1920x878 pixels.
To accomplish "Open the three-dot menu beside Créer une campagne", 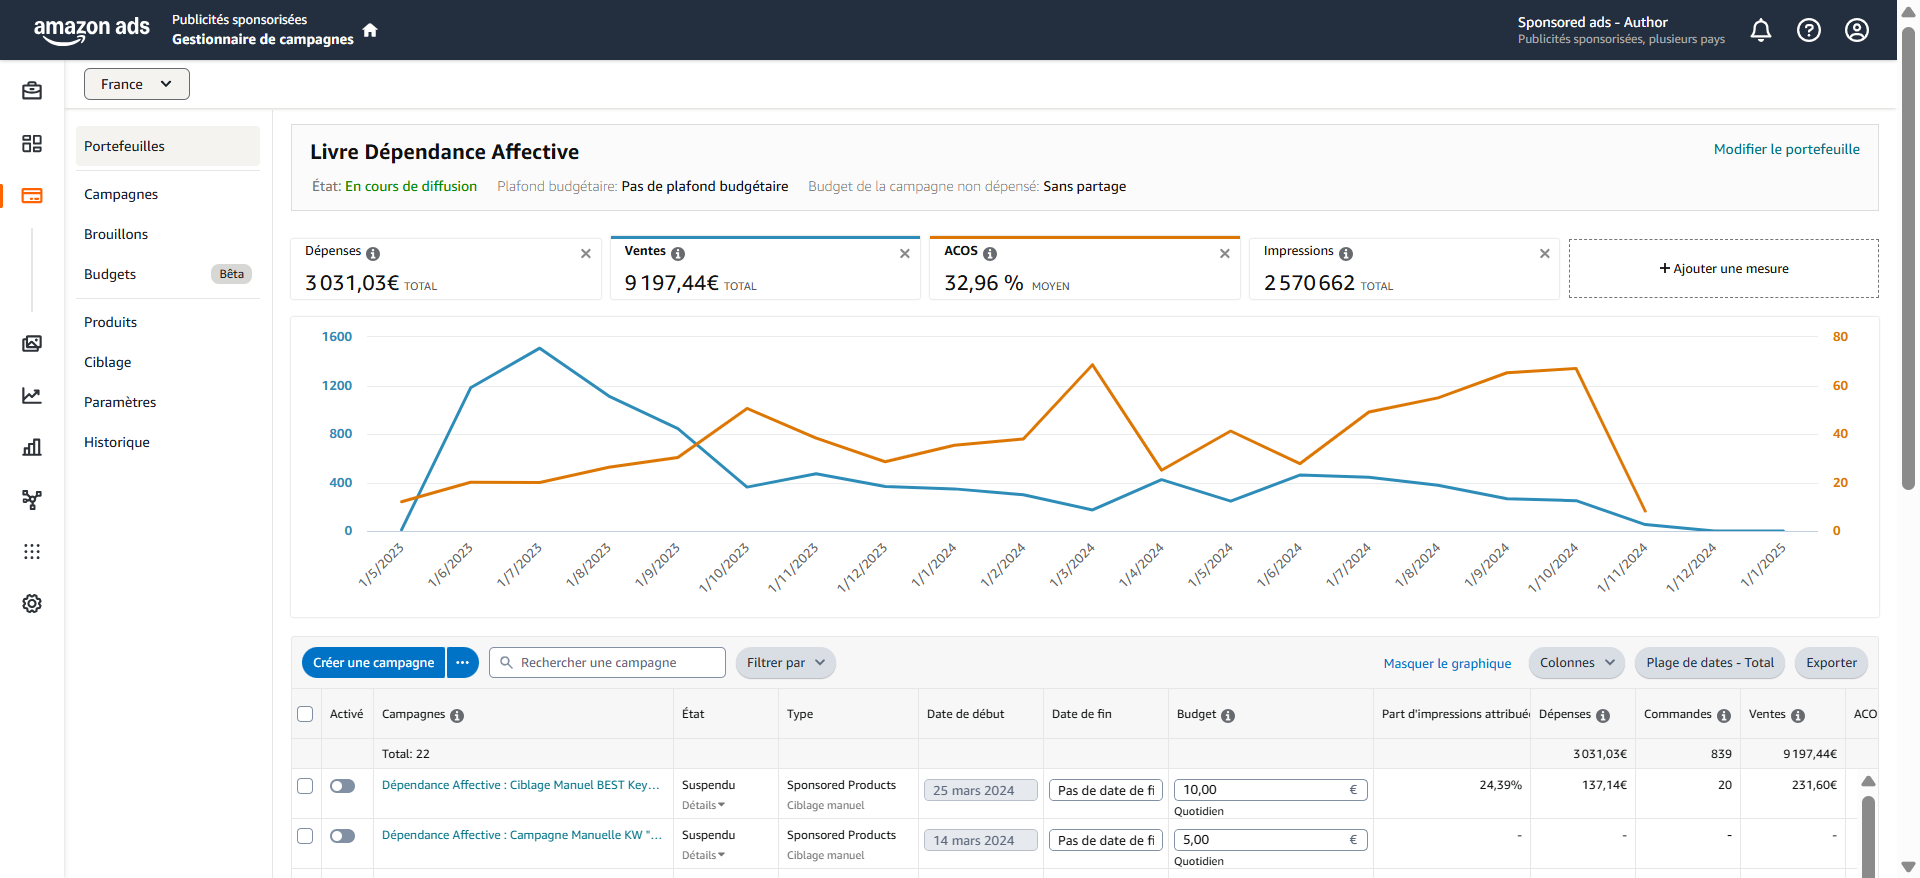I will 462,663.
